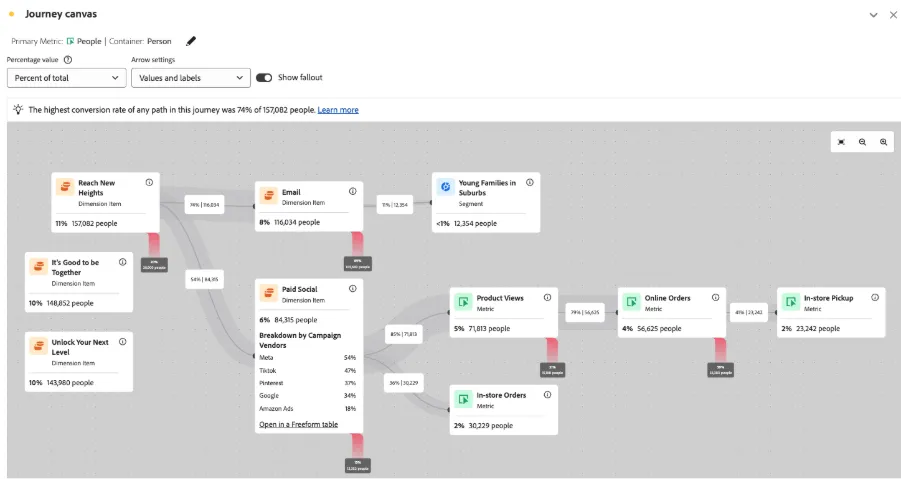Click the fallout badge under Product Views
Image resolution: width=901 pixels, height=480 pixels.
click(552, 370)
